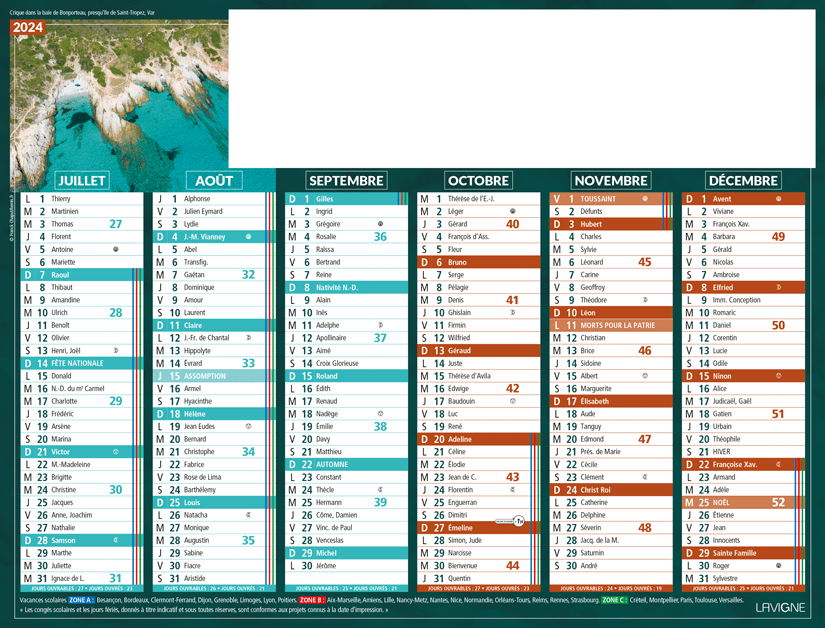Click the ZONE A colour label in footer

81,600
